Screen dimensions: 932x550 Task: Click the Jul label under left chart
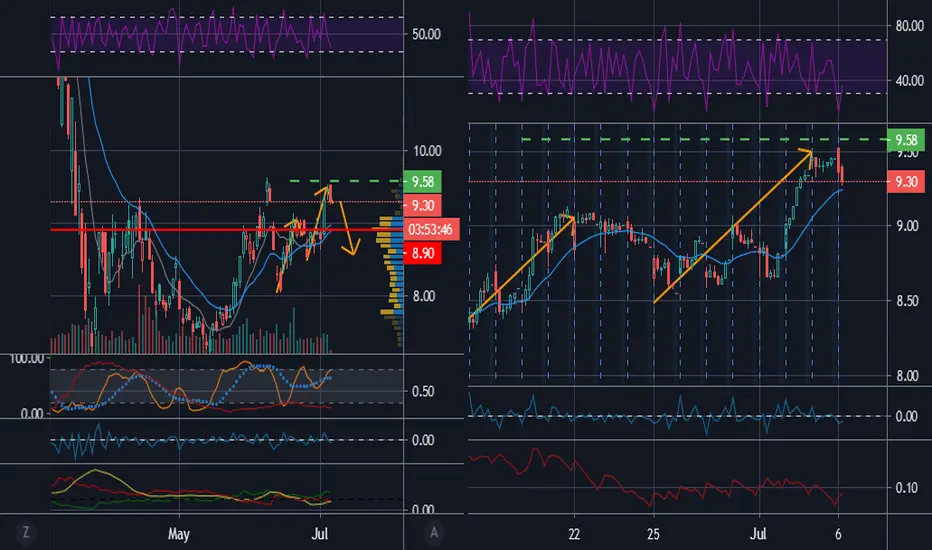(x=320, y=533)
